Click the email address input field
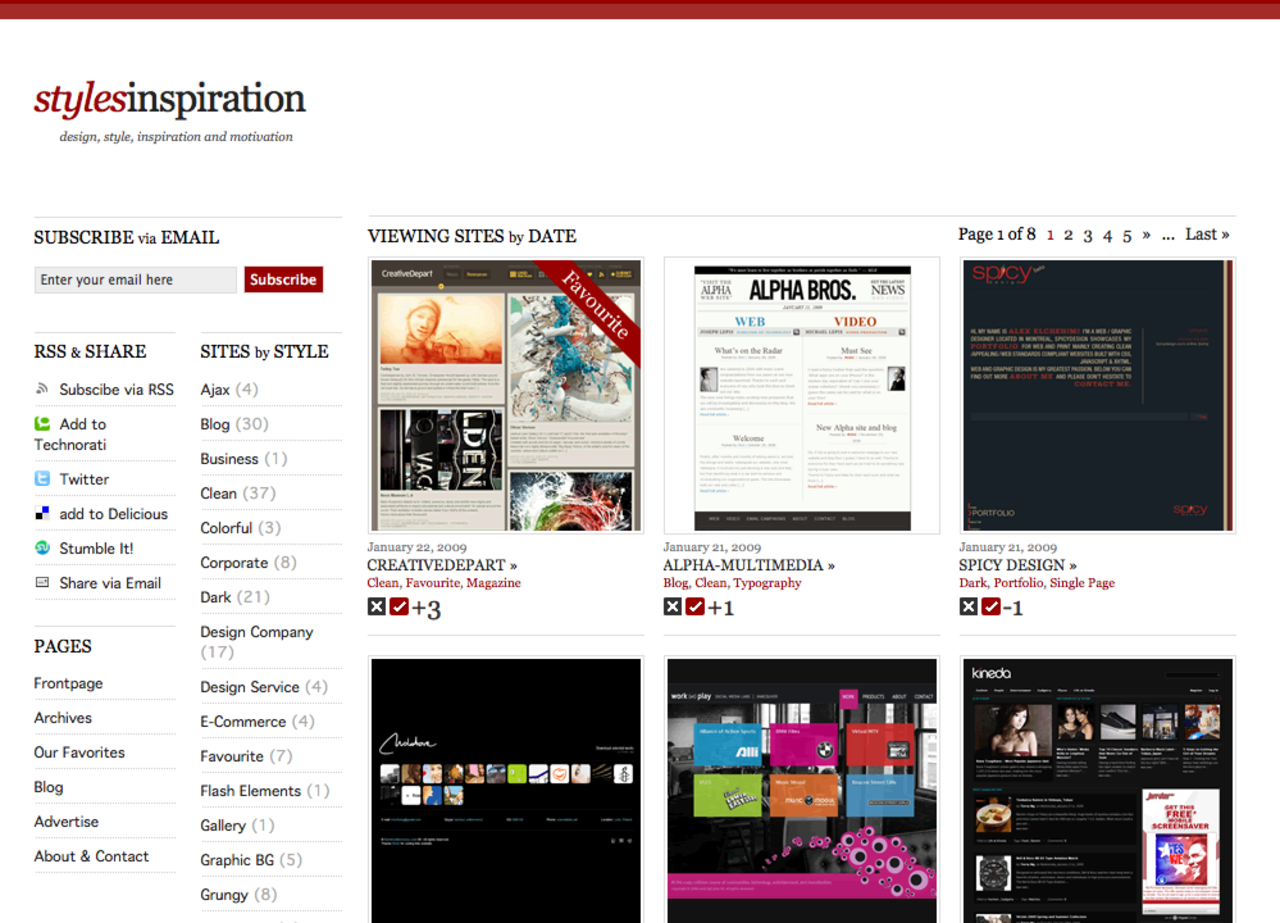The height and width of the screenshot is (923, 1280). tap(135, 280)
